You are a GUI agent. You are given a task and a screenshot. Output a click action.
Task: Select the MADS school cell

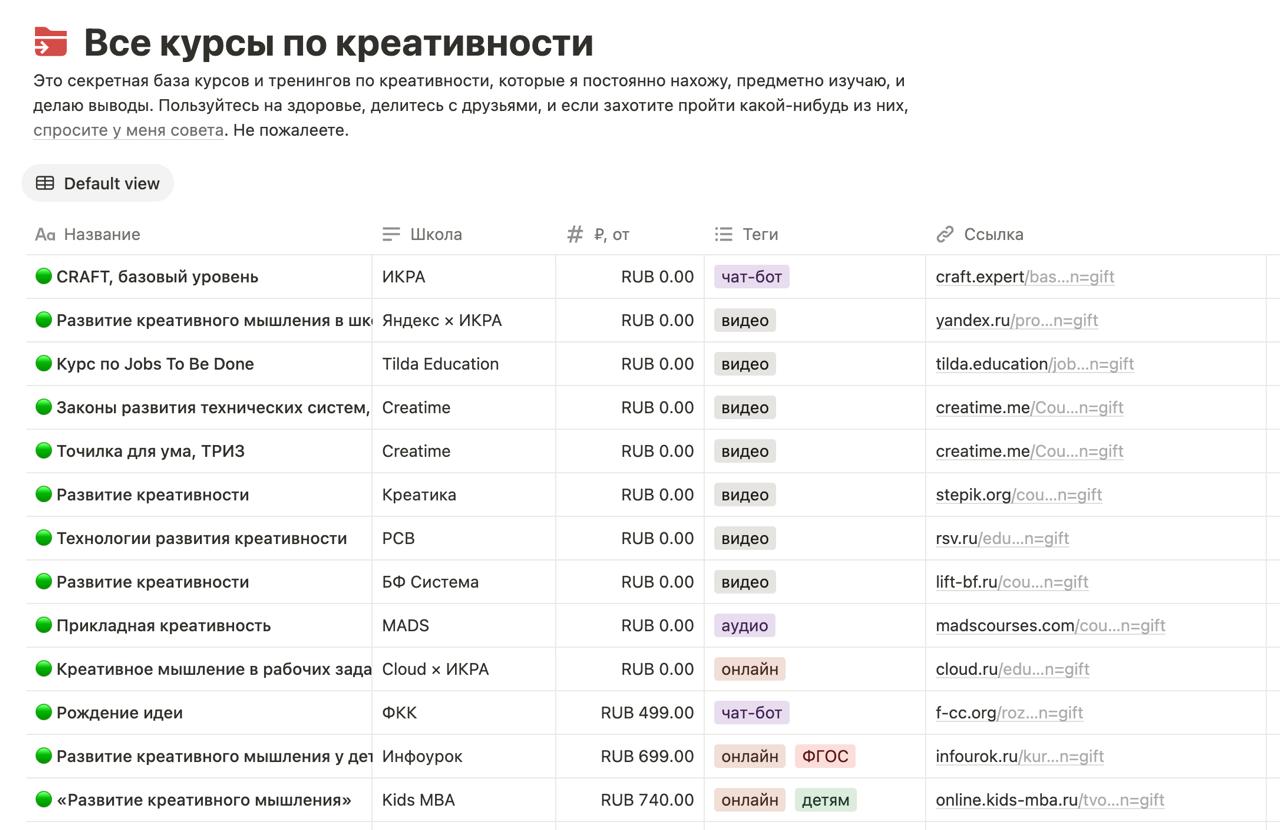pyautogui.click(x=464, y=626)
